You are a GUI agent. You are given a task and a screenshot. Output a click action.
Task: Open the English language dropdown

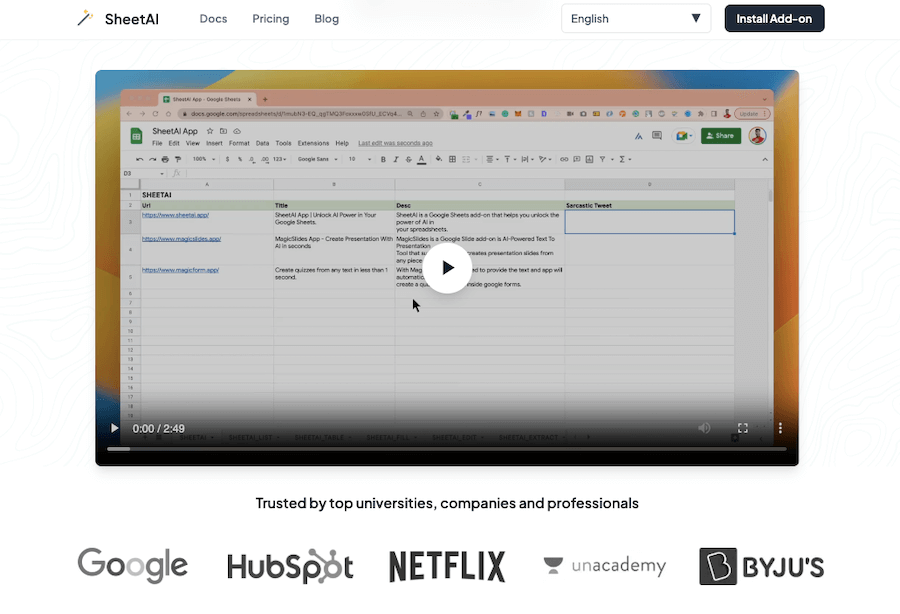coord(635,19)
